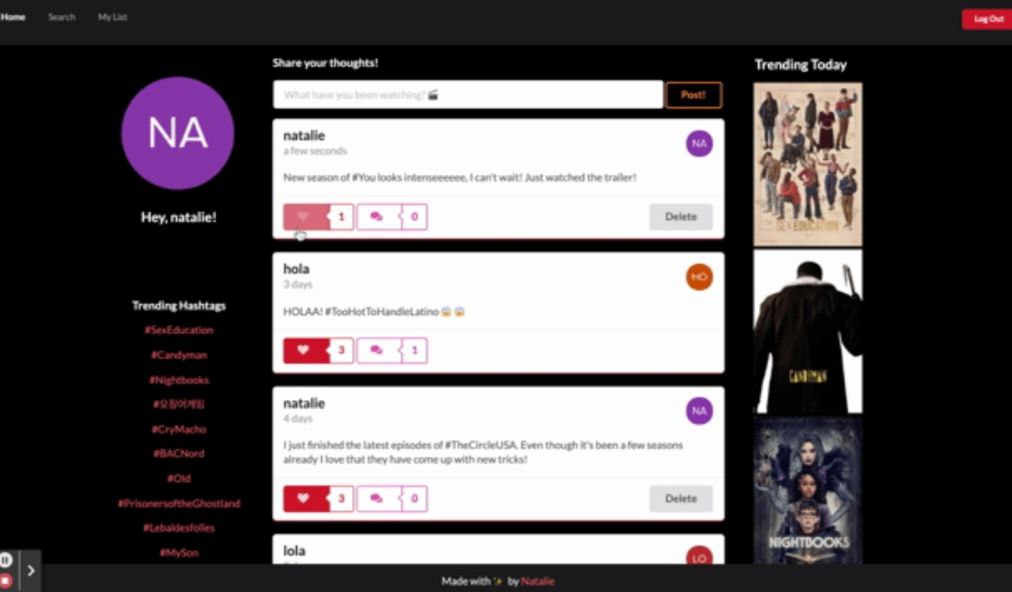Go to the Search tab
The height and width of the screenshot is (592, 1012).
(x=62, y=17)
